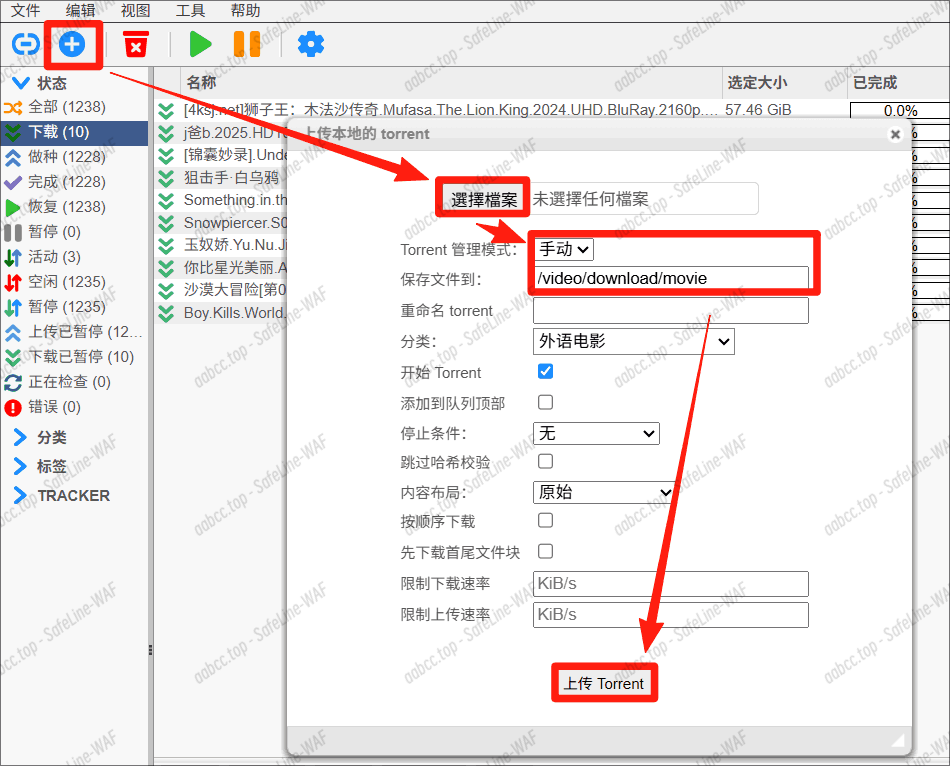Select the 完成 (1228) status filter
Image resolution: width=950 pixels, height=766 pixels.
click(74, 182)
